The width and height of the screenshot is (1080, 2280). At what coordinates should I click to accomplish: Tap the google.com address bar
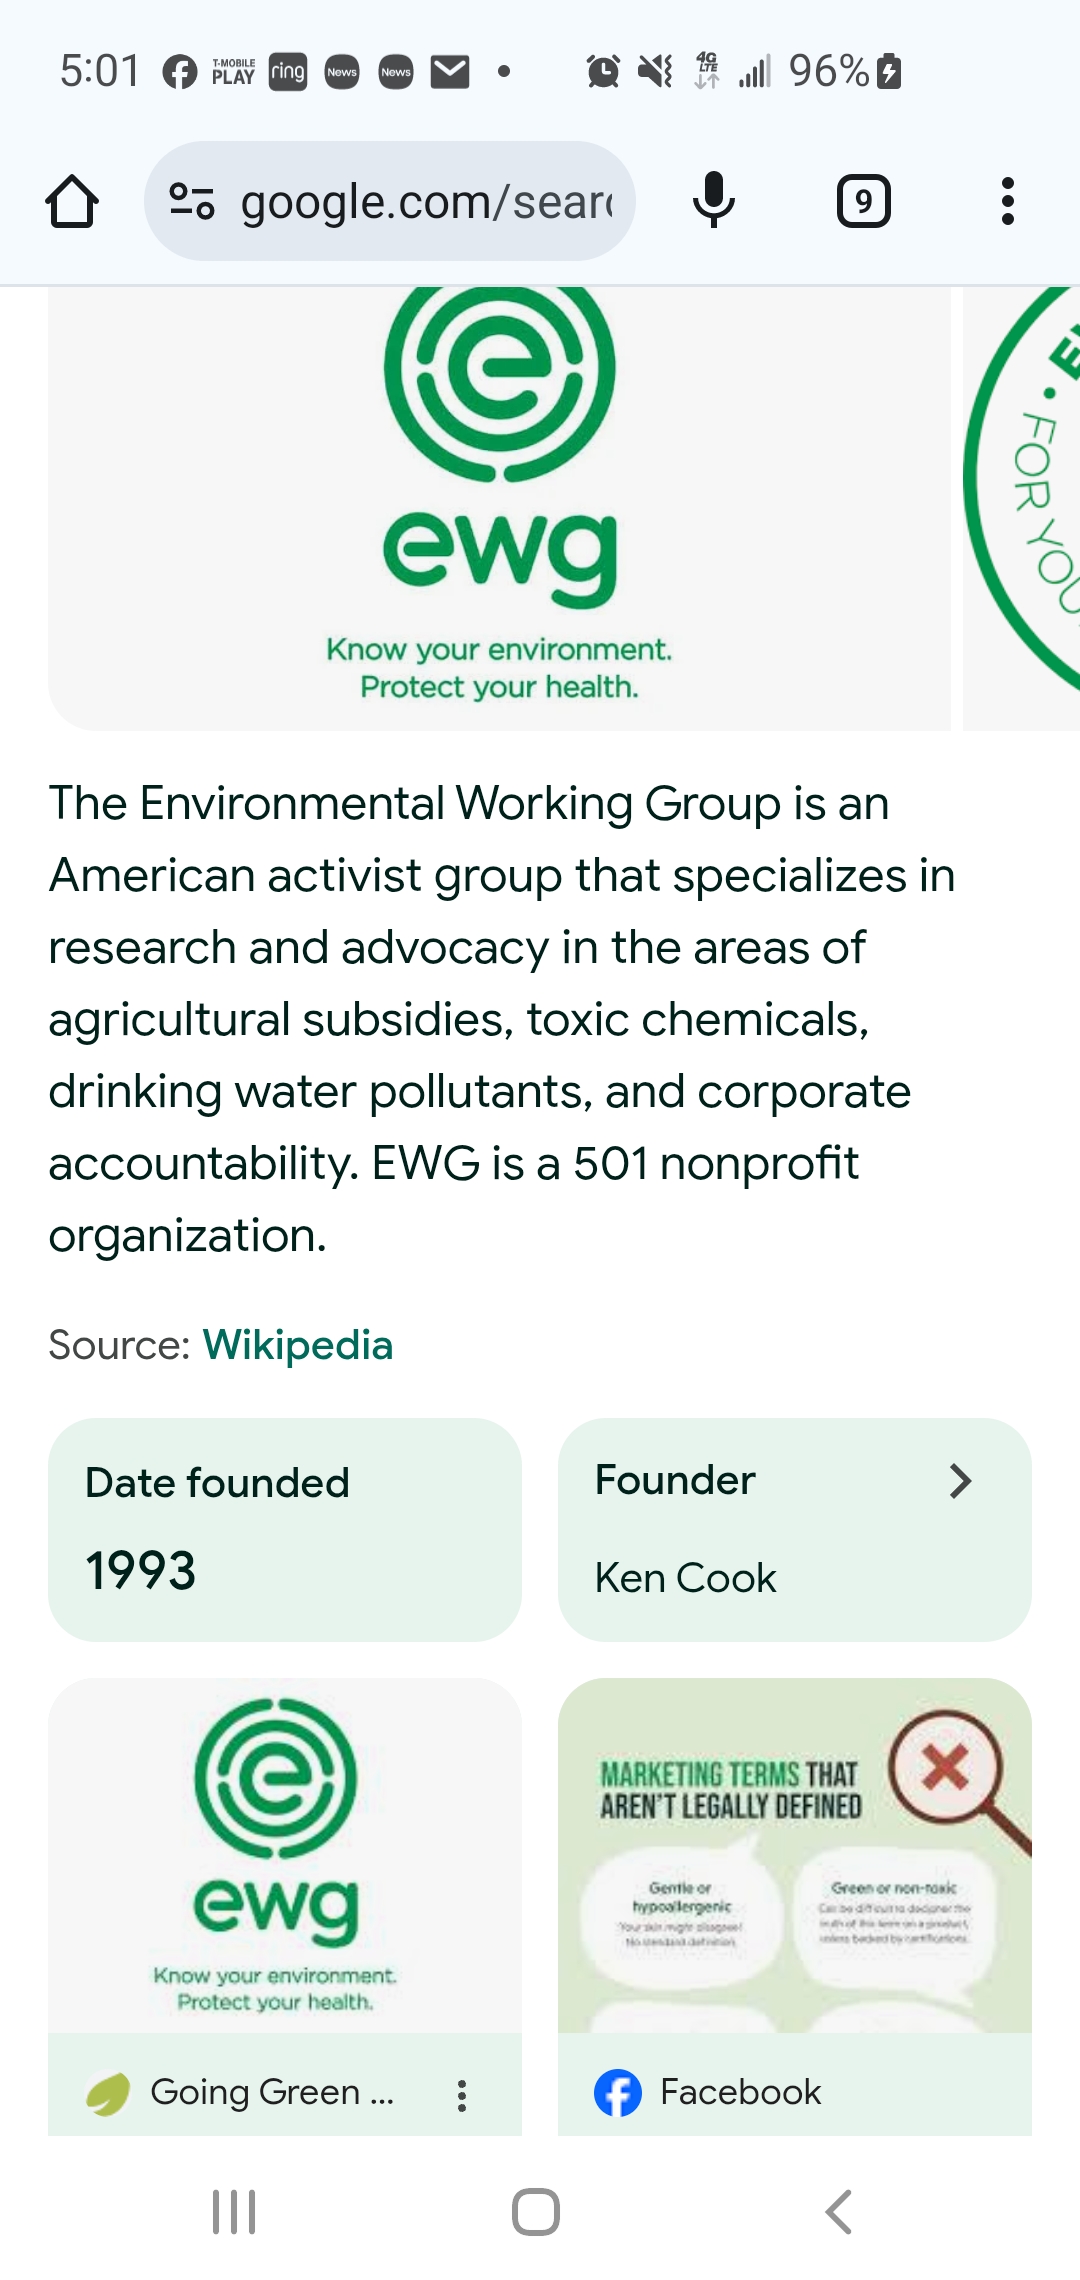point(425,202)
